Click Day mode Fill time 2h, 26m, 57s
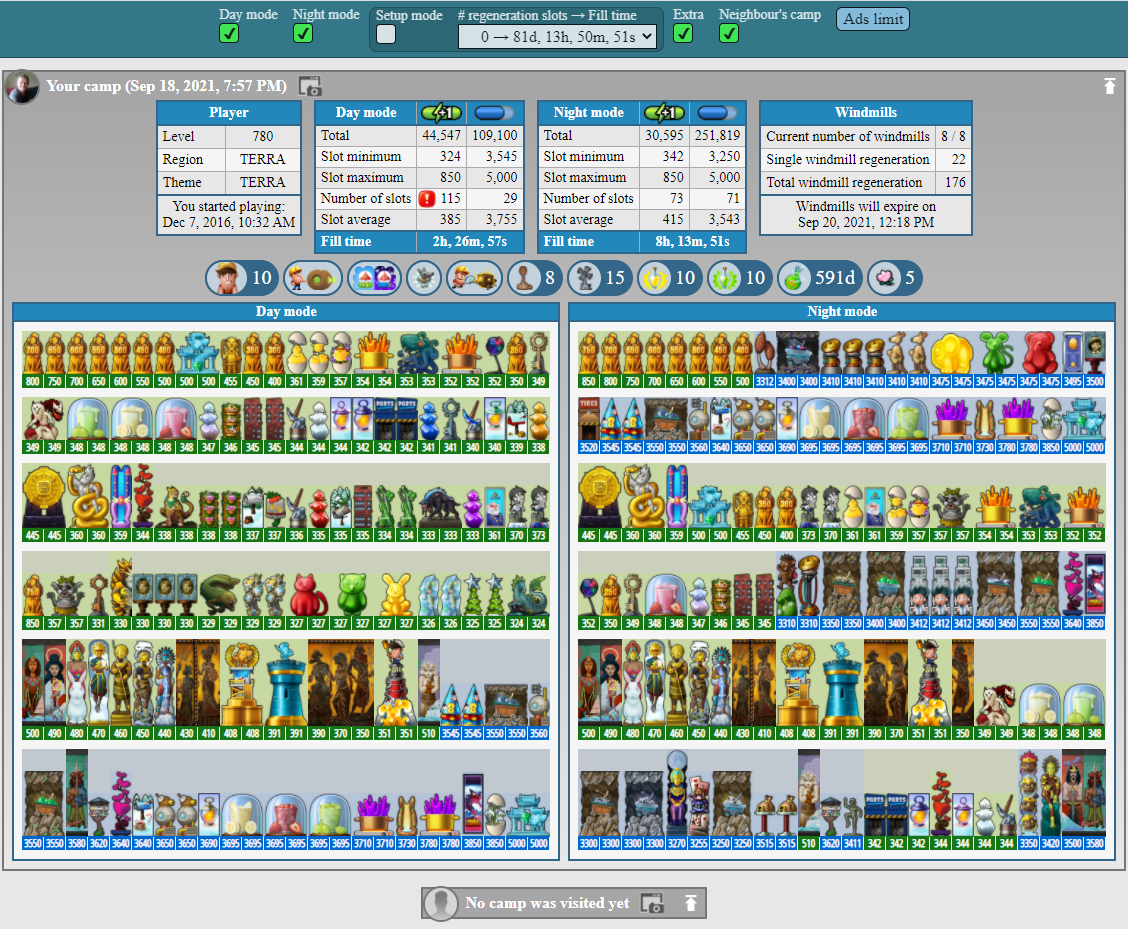1128x929 pixels. tap(470, 242)
